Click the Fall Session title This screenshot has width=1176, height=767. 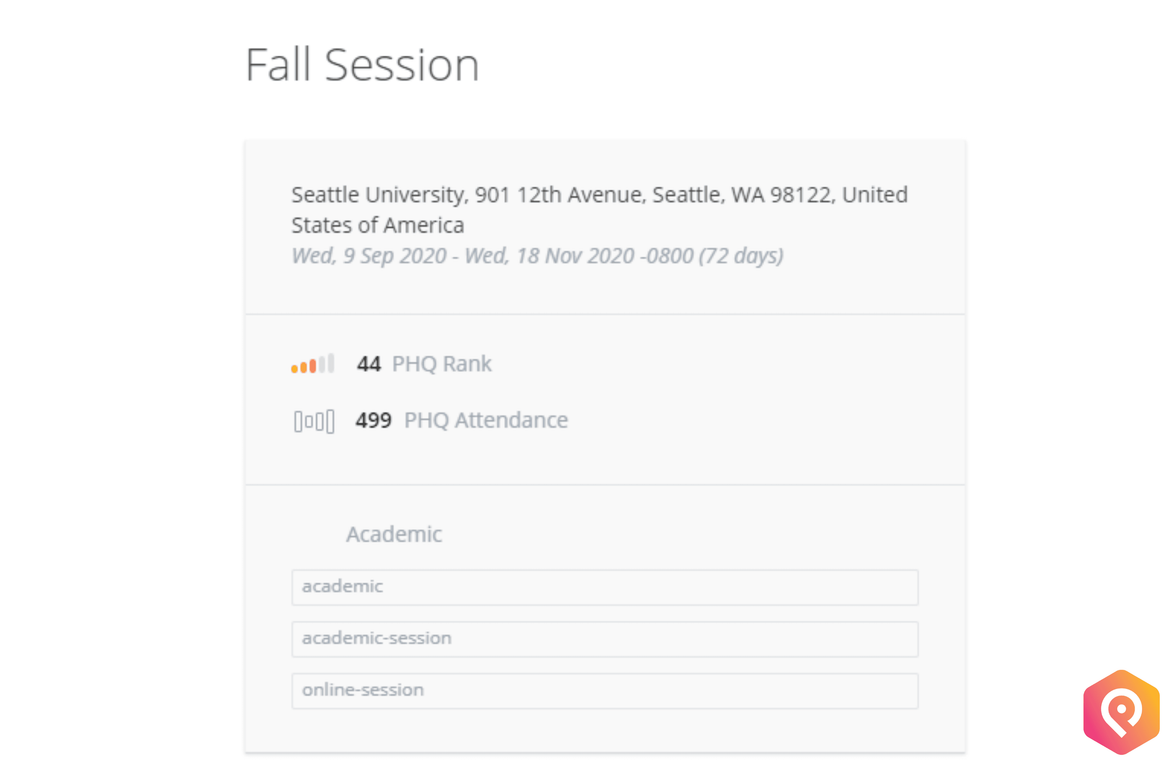[x=361, y=64]
